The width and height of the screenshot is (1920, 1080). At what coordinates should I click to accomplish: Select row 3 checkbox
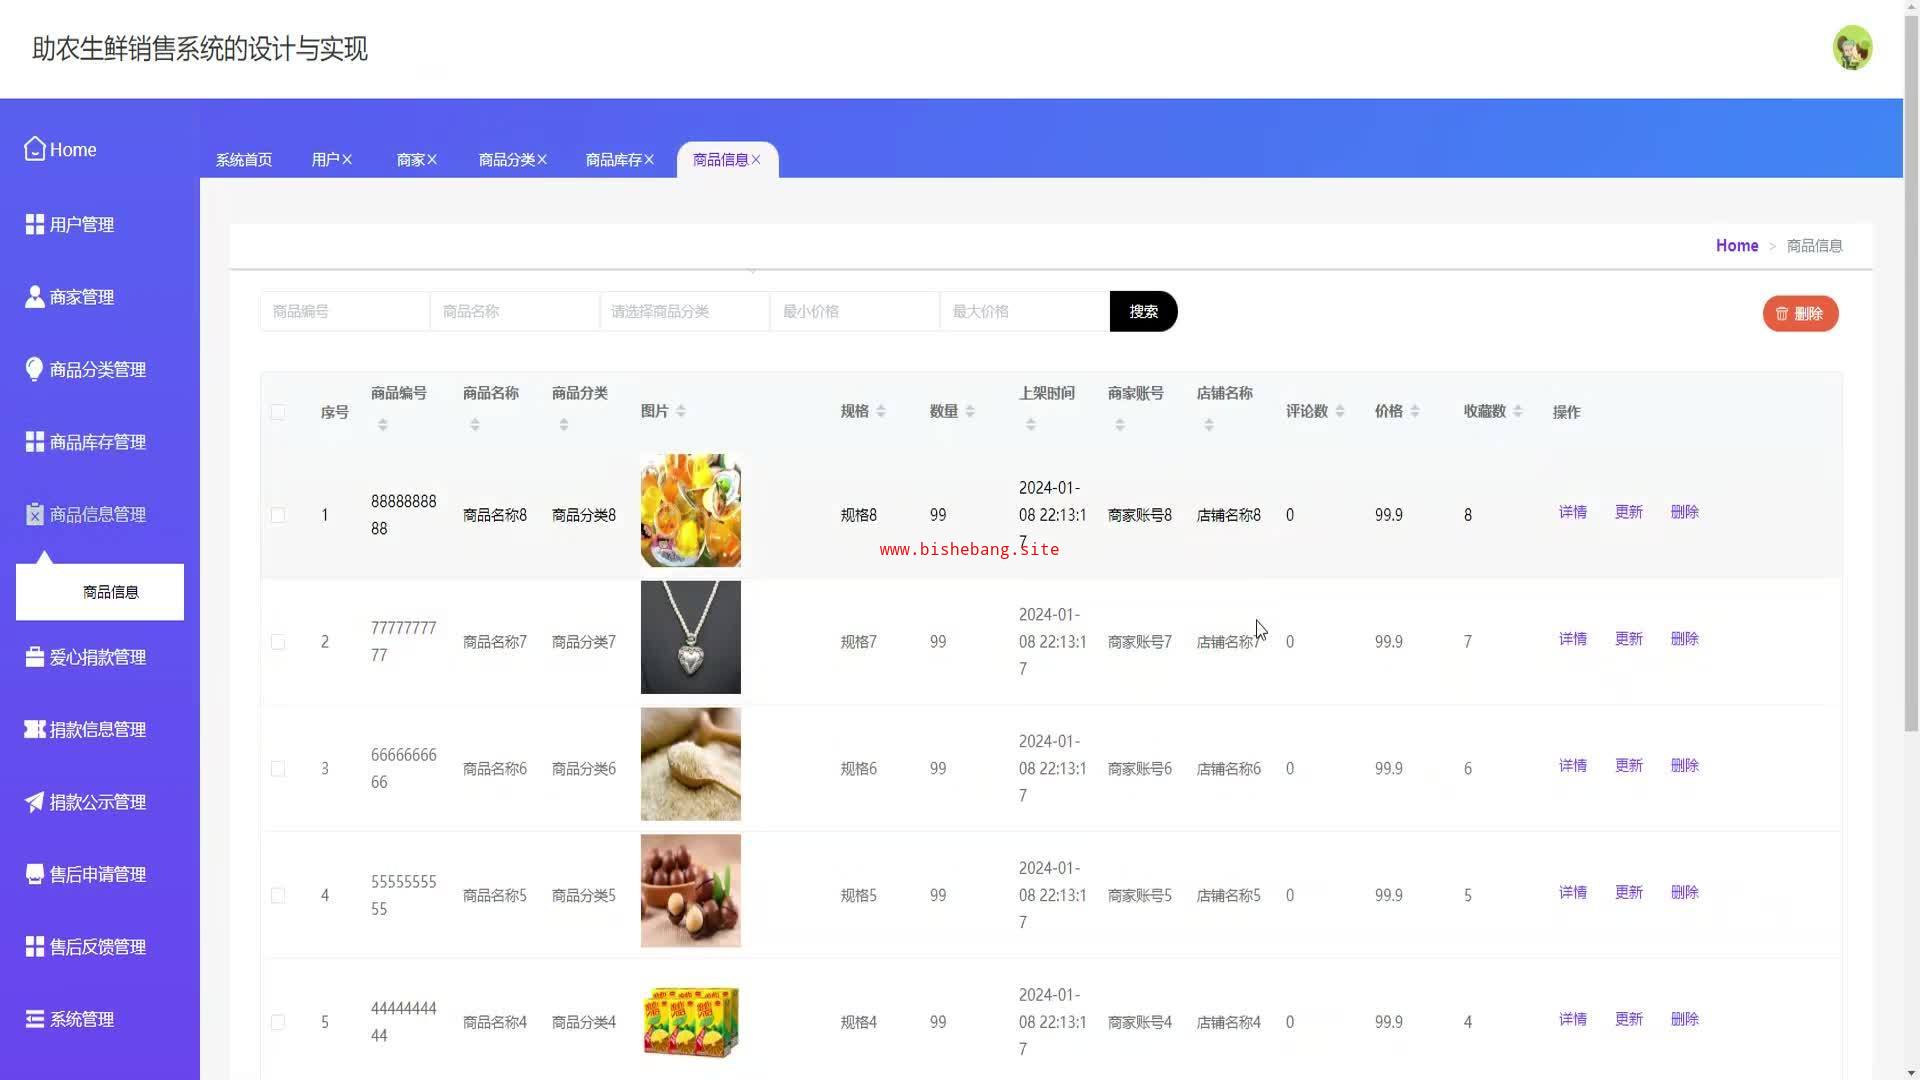click(x=278, y=769)
